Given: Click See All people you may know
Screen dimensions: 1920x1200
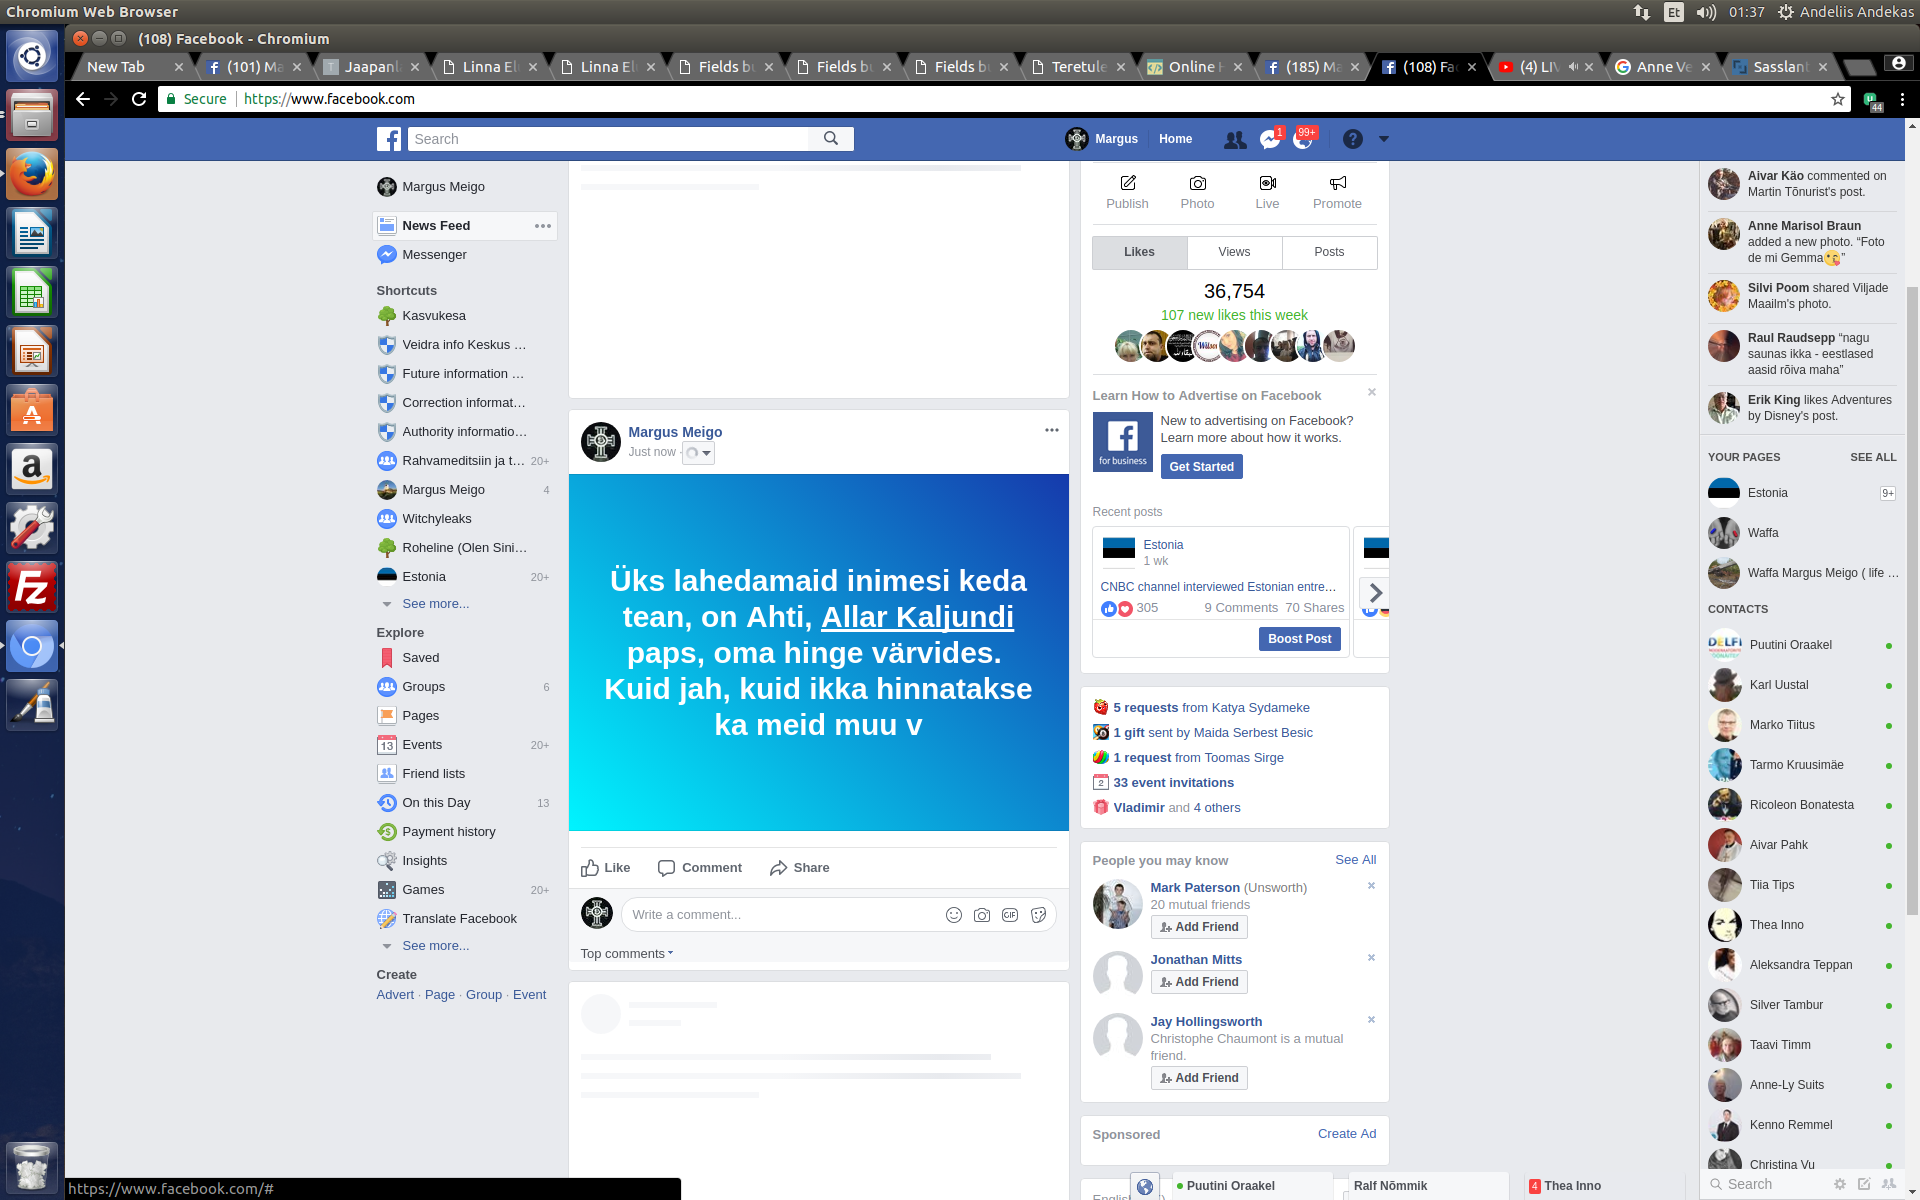Looking at the screenshot, I should [1355, 860].
